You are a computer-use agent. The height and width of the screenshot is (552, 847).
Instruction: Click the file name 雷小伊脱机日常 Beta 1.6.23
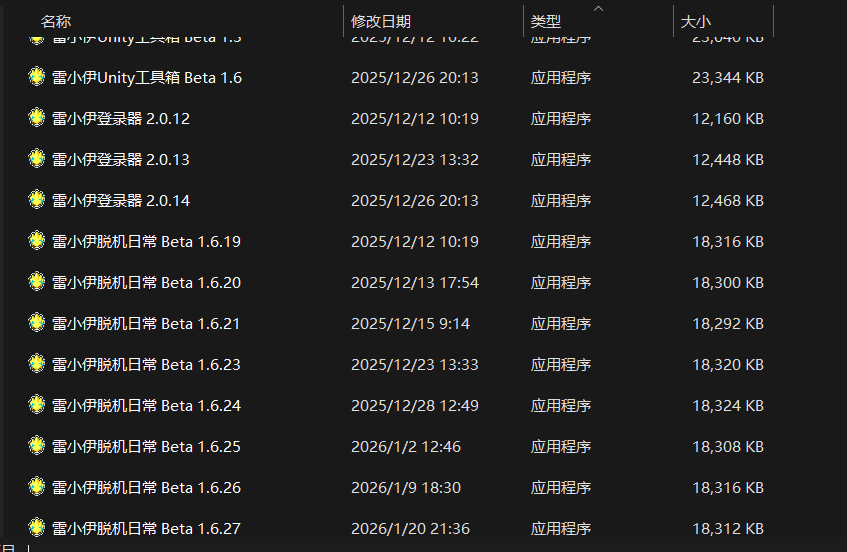tap(146, 365)
